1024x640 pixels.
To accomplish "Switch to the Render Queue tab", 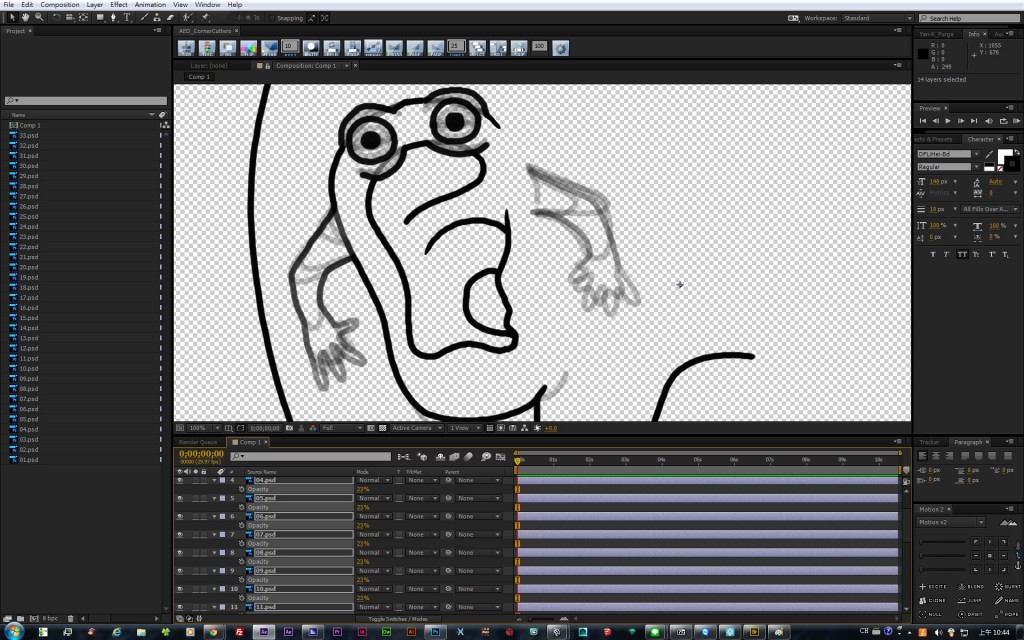I will click(198, 442).
